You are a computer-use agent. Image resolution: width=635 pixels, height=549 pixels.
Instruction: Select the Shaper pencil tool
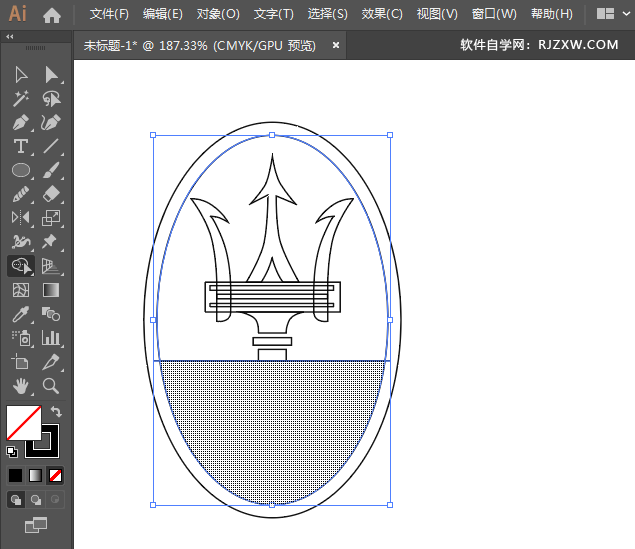21,194
